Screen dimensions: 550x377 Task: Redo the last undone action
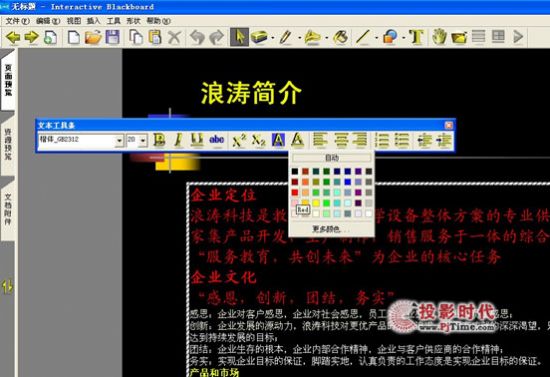(x=217, y=37)
